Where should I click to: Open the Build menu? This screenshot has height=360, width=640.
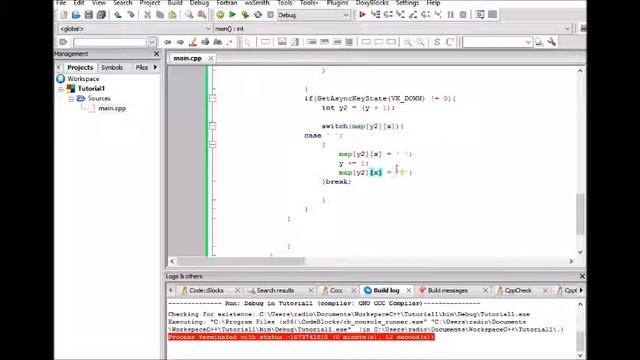coord(175,3)
